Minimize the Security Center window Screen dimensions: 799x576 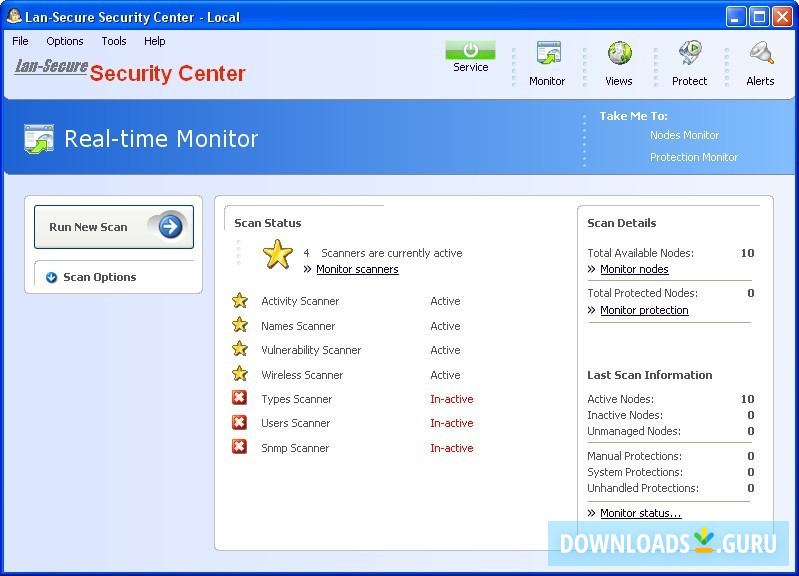click(x=735, y=17)
